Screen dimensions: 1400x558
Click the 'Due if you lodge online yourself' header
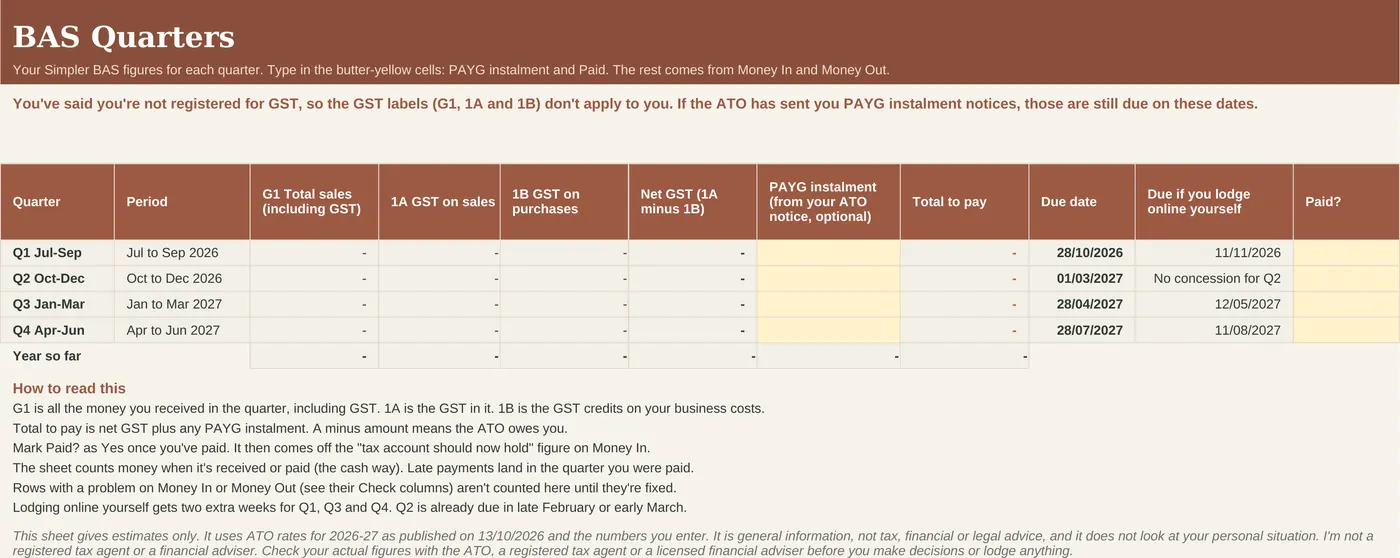1214,202
